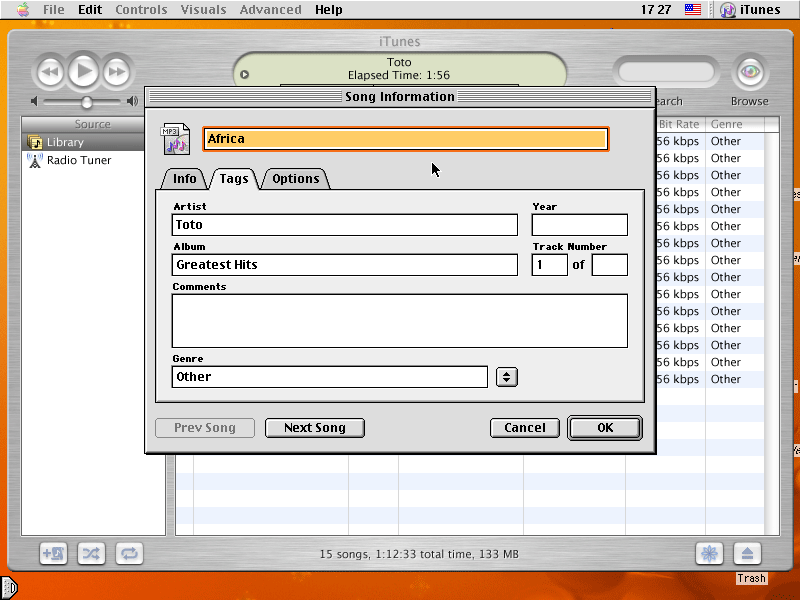Open the Controls menu
This screenshot has width=800, height=600.
[141, 10]
